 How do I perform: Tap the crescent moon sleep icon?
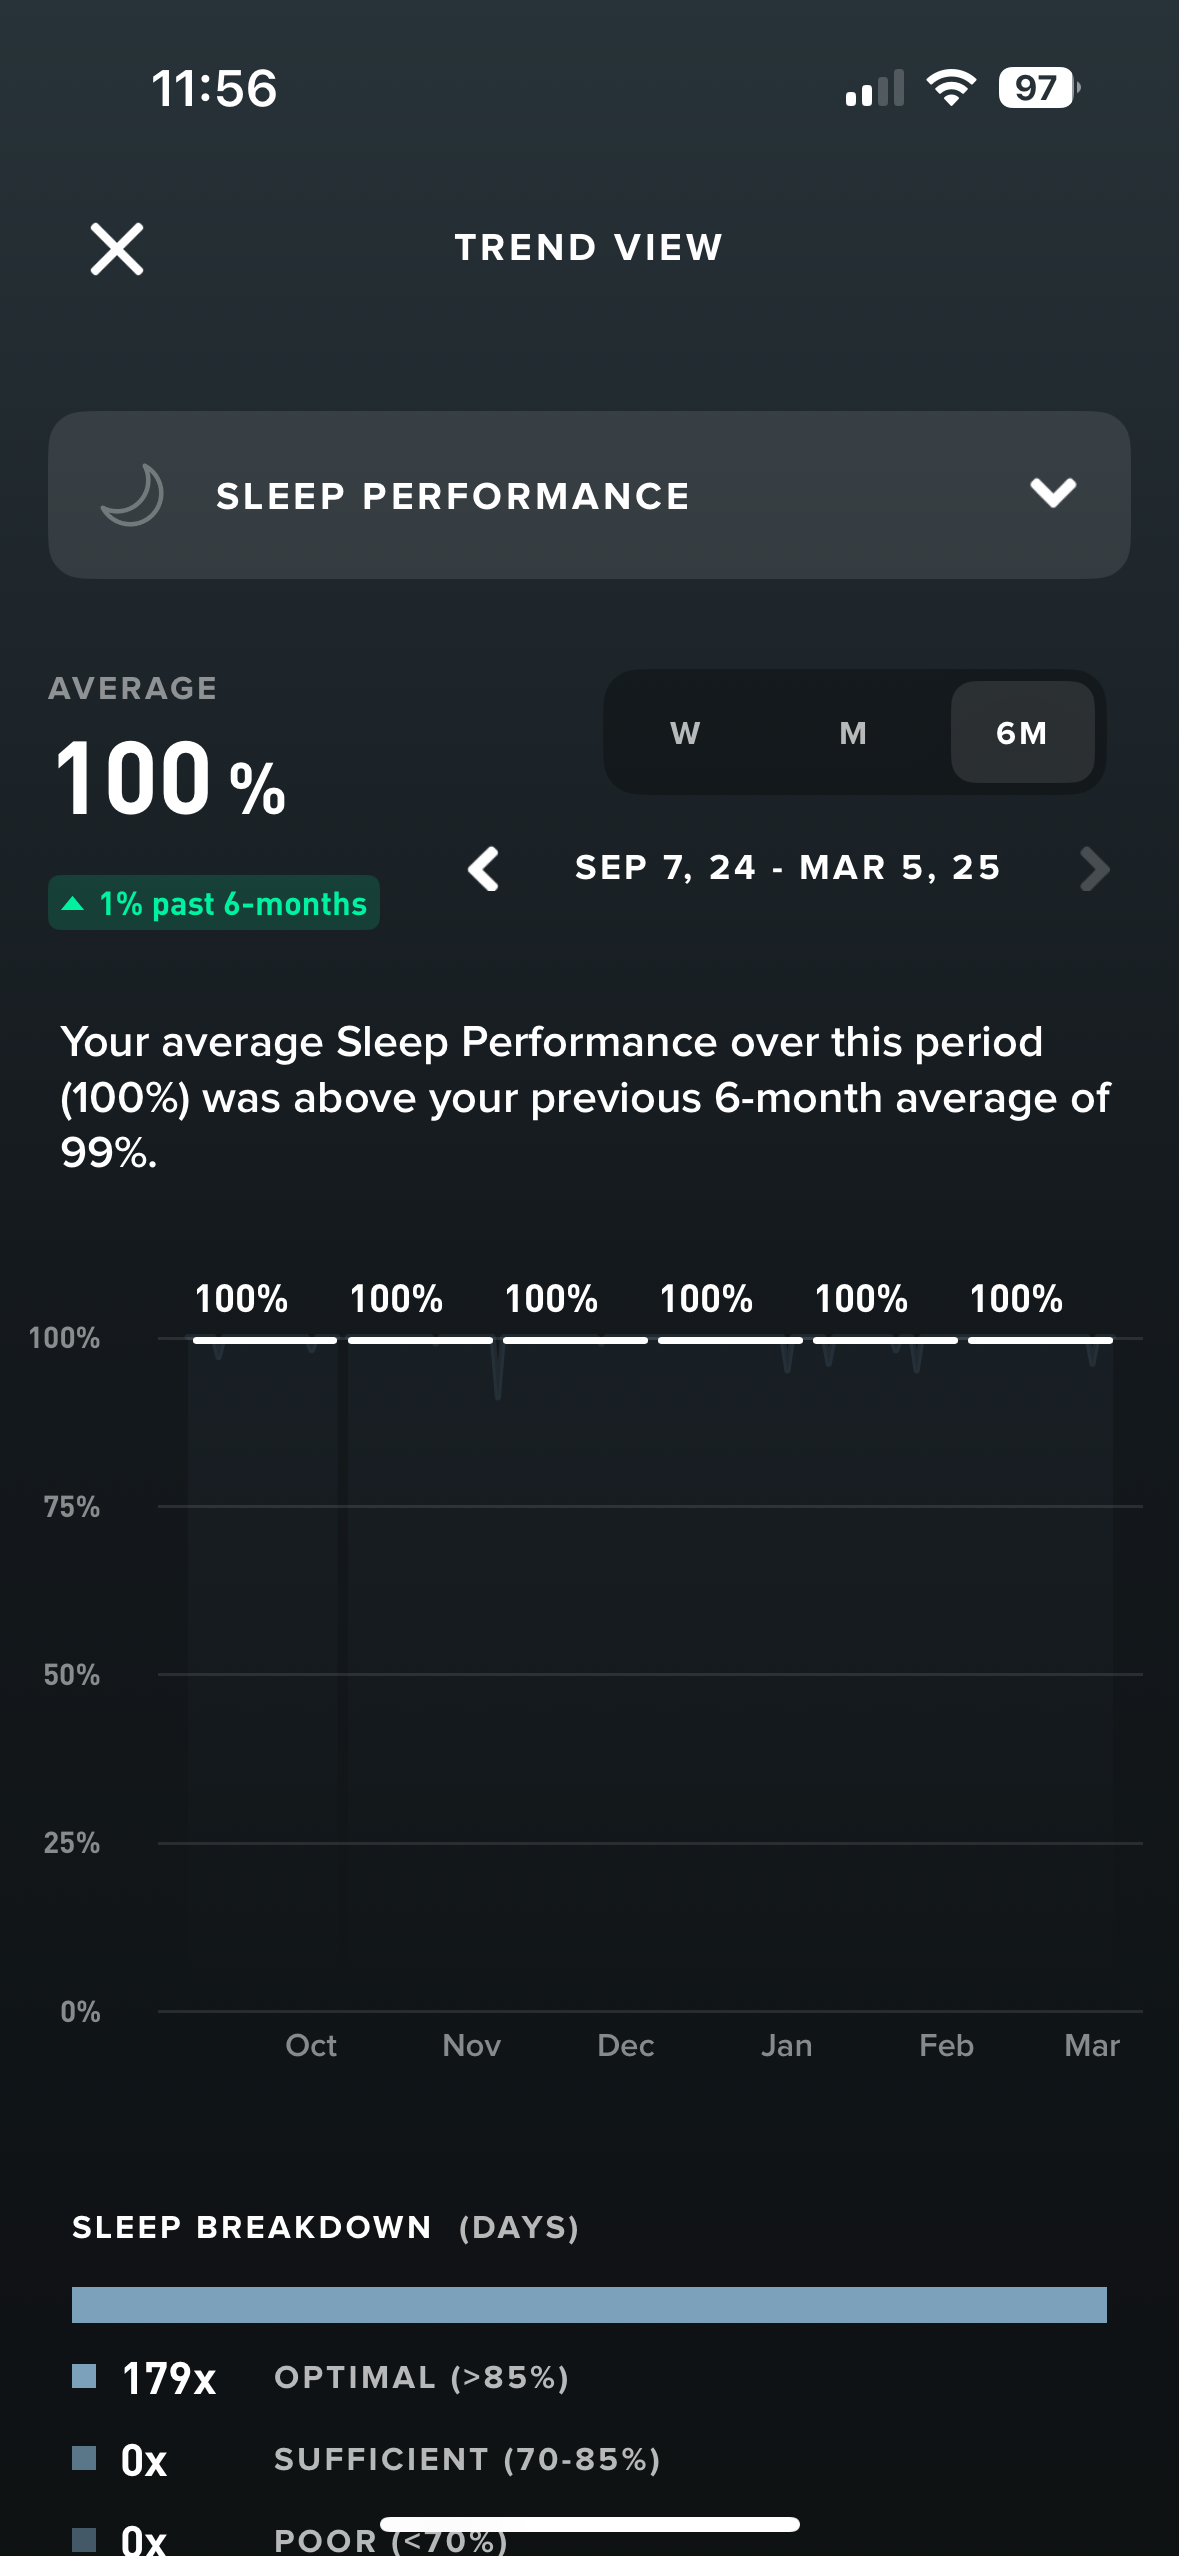[x=133, y=495]
